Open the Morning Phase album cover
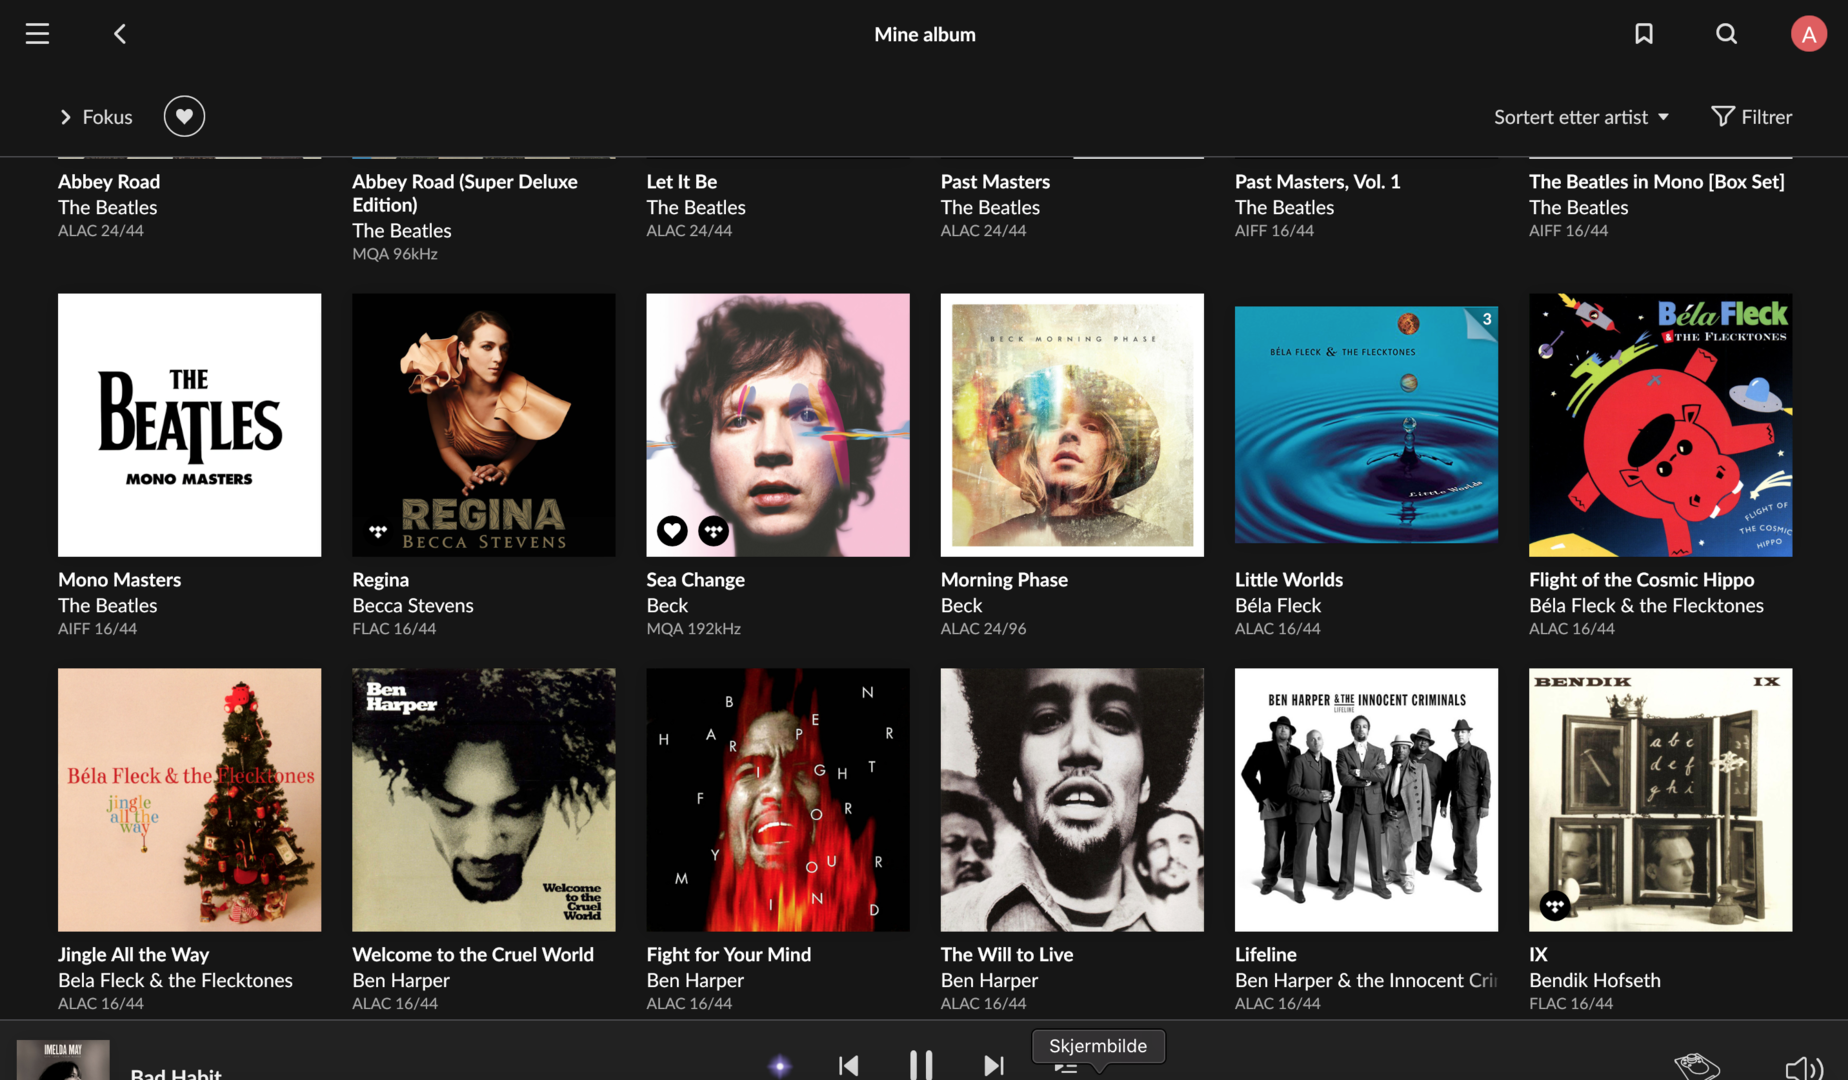The image size is (1848, 1080). coord(1072,425)
